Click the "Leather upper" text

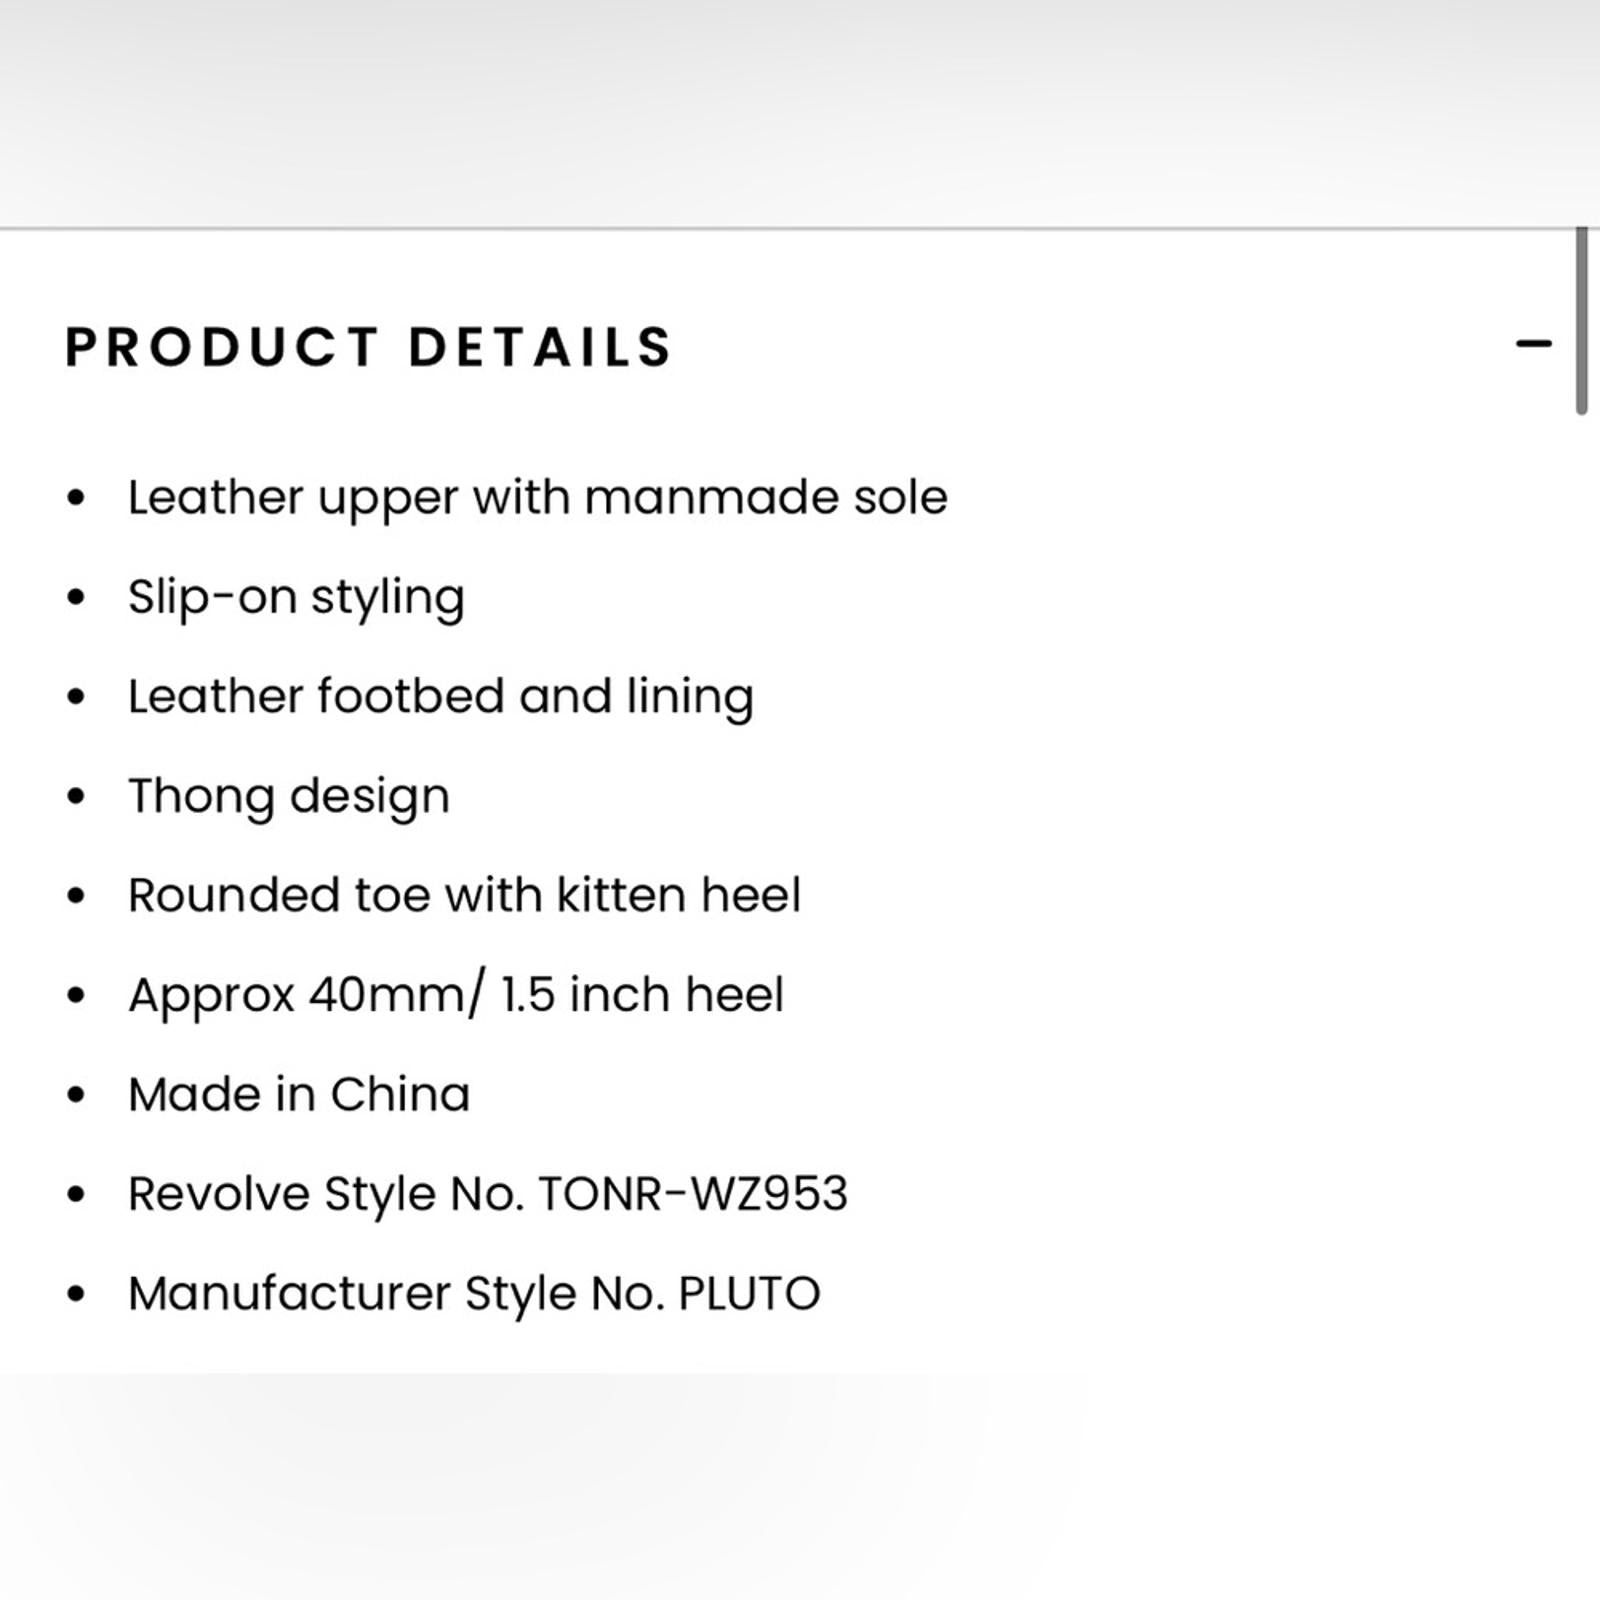click(x=292, y=497)
